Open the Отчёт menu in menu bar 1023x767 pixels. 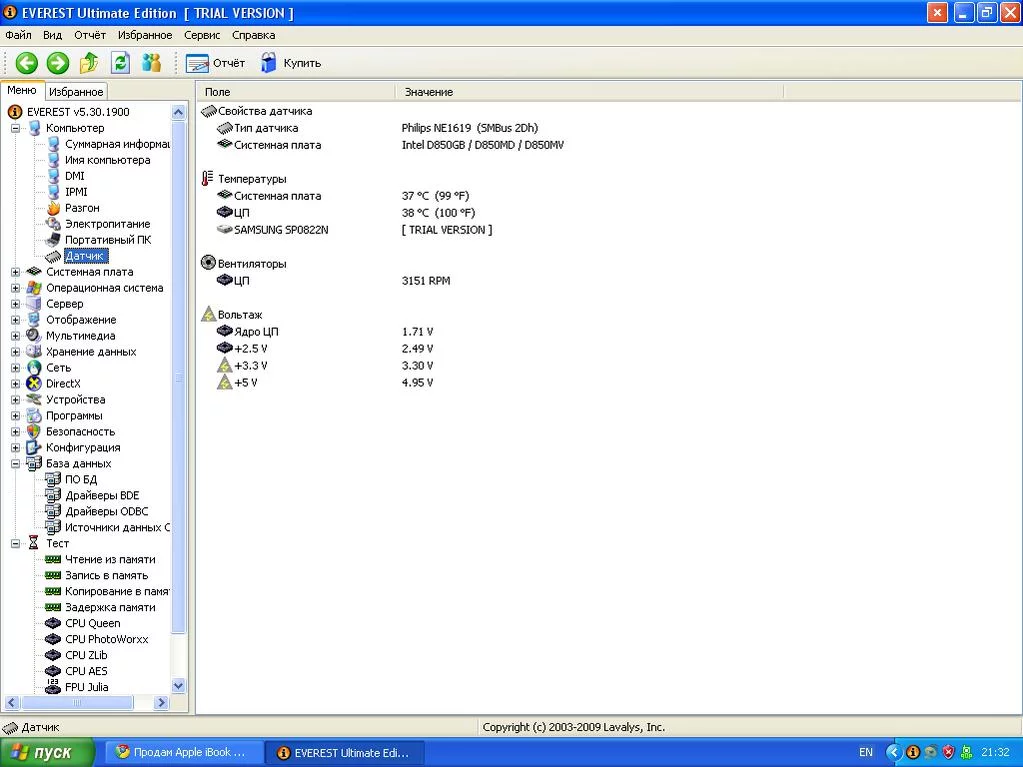tap(90, 35)
